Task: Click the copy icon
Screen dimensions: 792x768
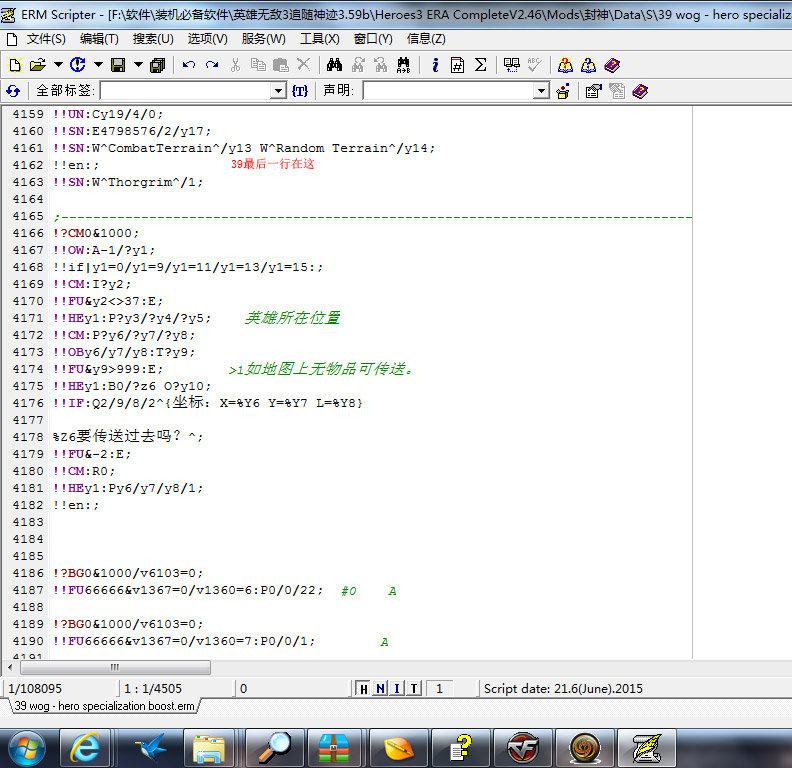Action: click(x=258, y=65)
